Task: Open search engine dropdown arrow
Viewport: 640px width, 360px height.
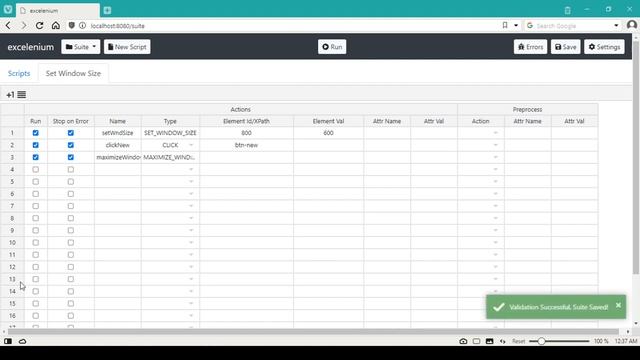Action: pos(616,25)
